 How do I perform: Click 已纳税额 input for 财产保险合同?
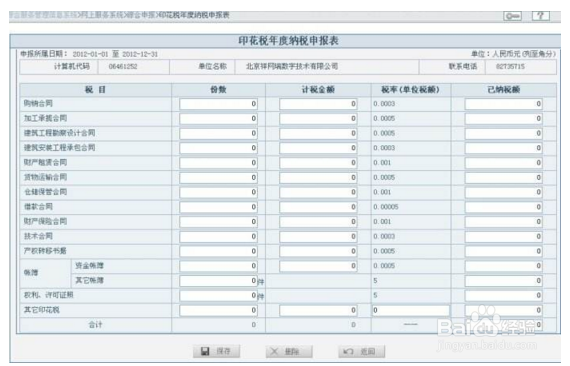(503, 222)
